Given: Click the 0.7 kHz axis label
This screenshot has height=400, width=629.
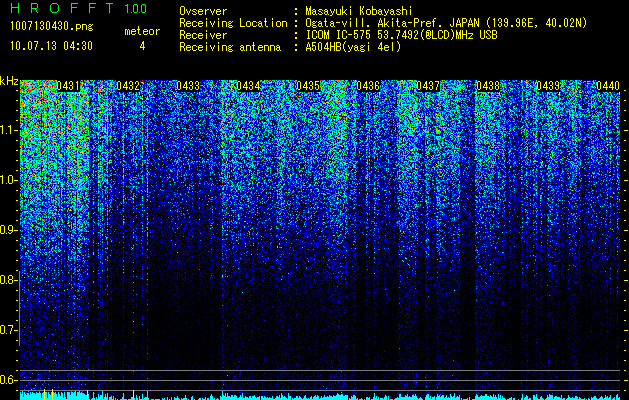Looking at the screenshot, I should 8,330.
